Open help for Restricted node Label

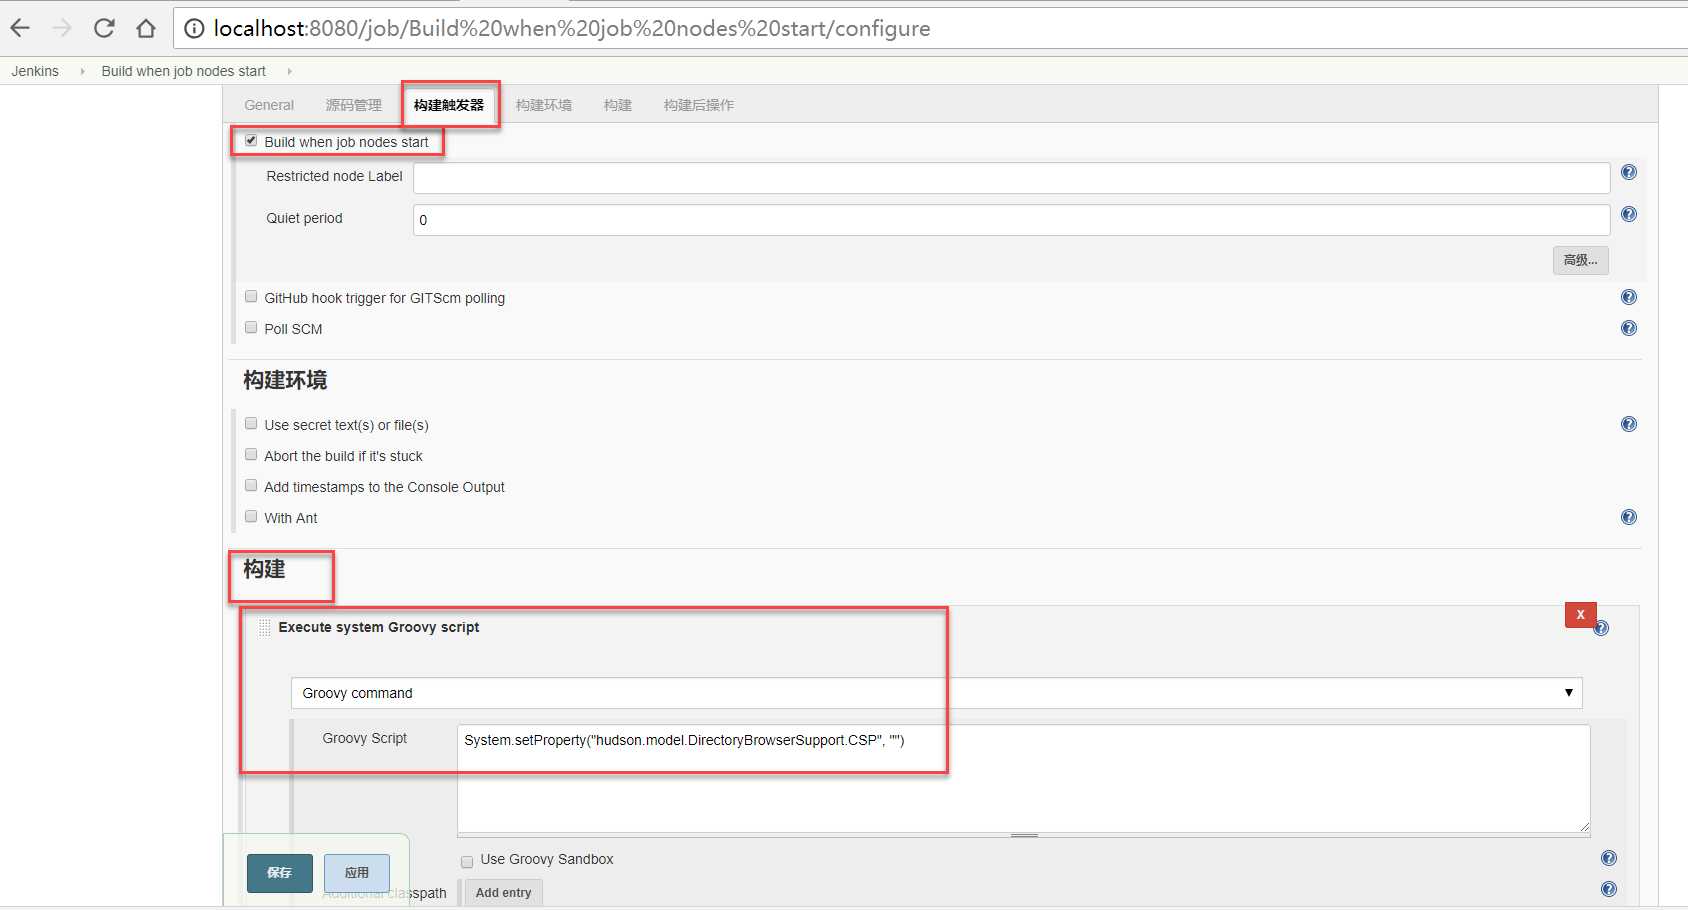point(1629,172)
